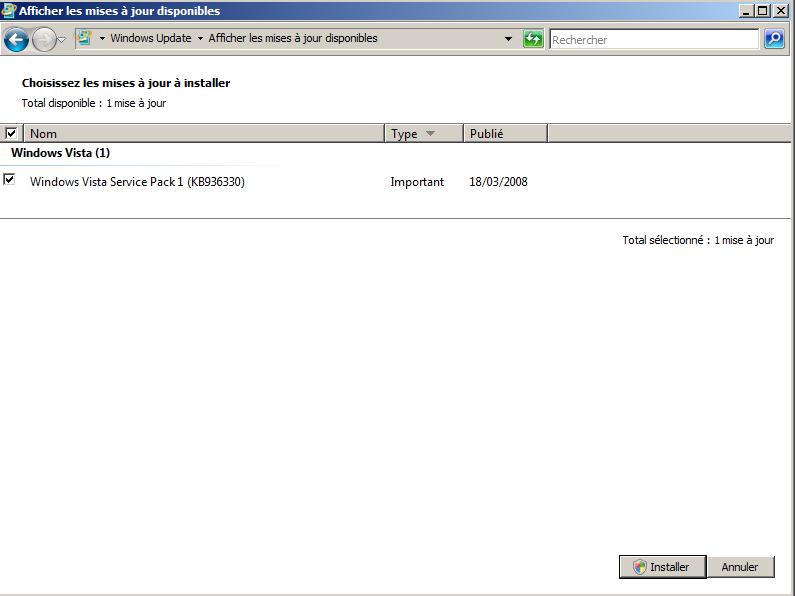Expand the root breadcrumb arrow before Windows Update
795x596 pixels.
coord(102,39)
